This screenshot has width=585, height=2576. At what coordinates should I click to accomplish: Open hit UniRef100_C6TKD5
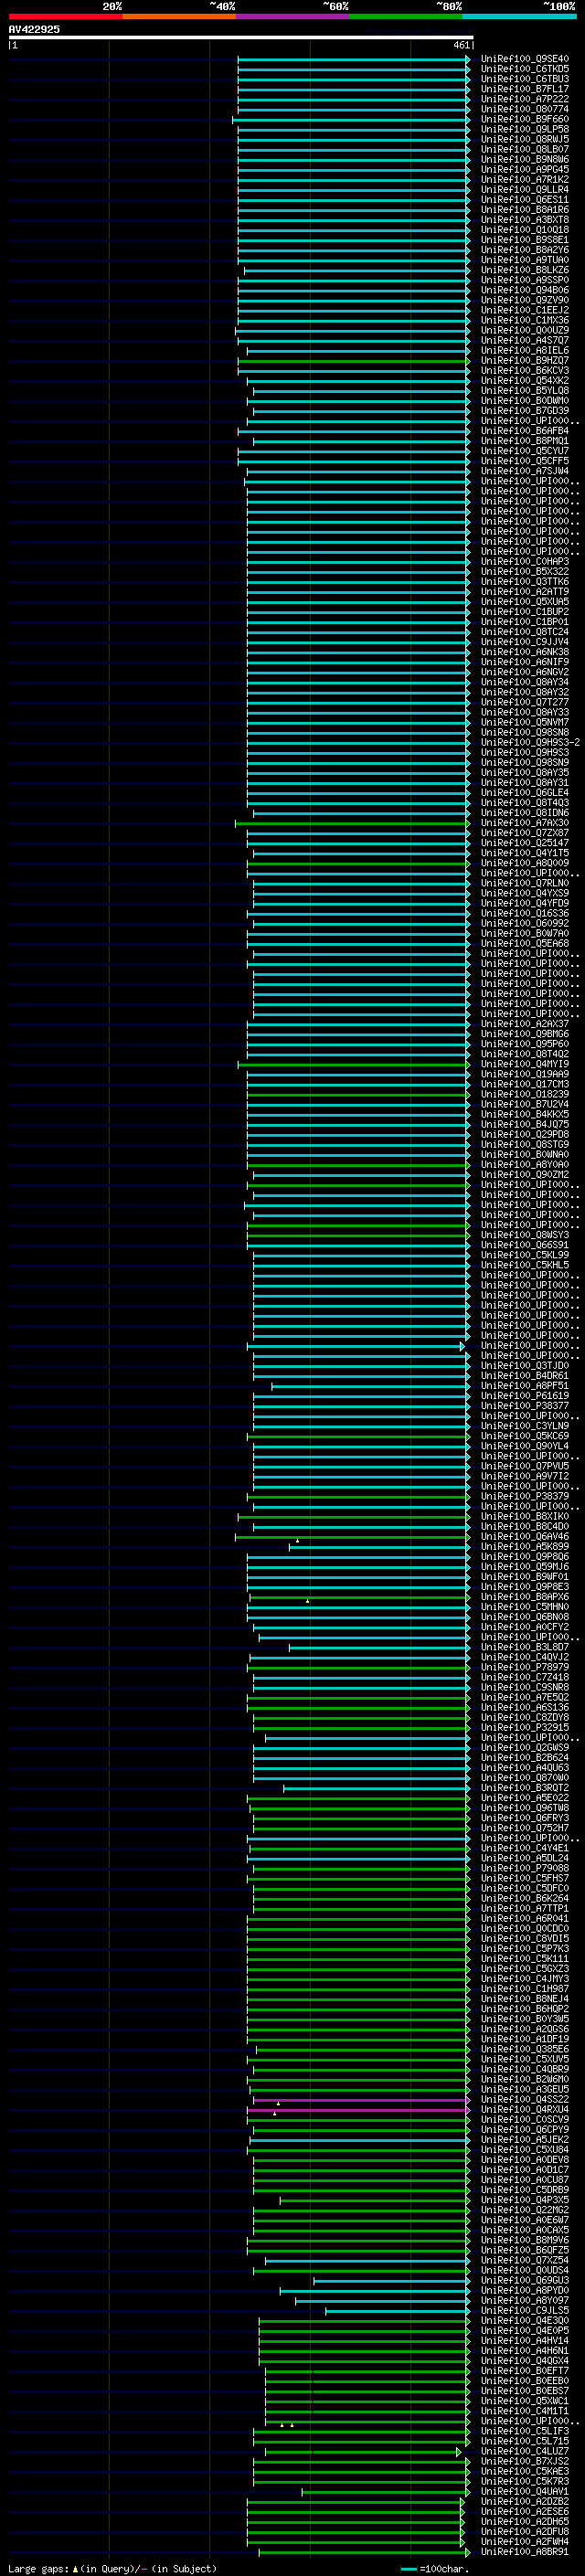pos(524,69)
